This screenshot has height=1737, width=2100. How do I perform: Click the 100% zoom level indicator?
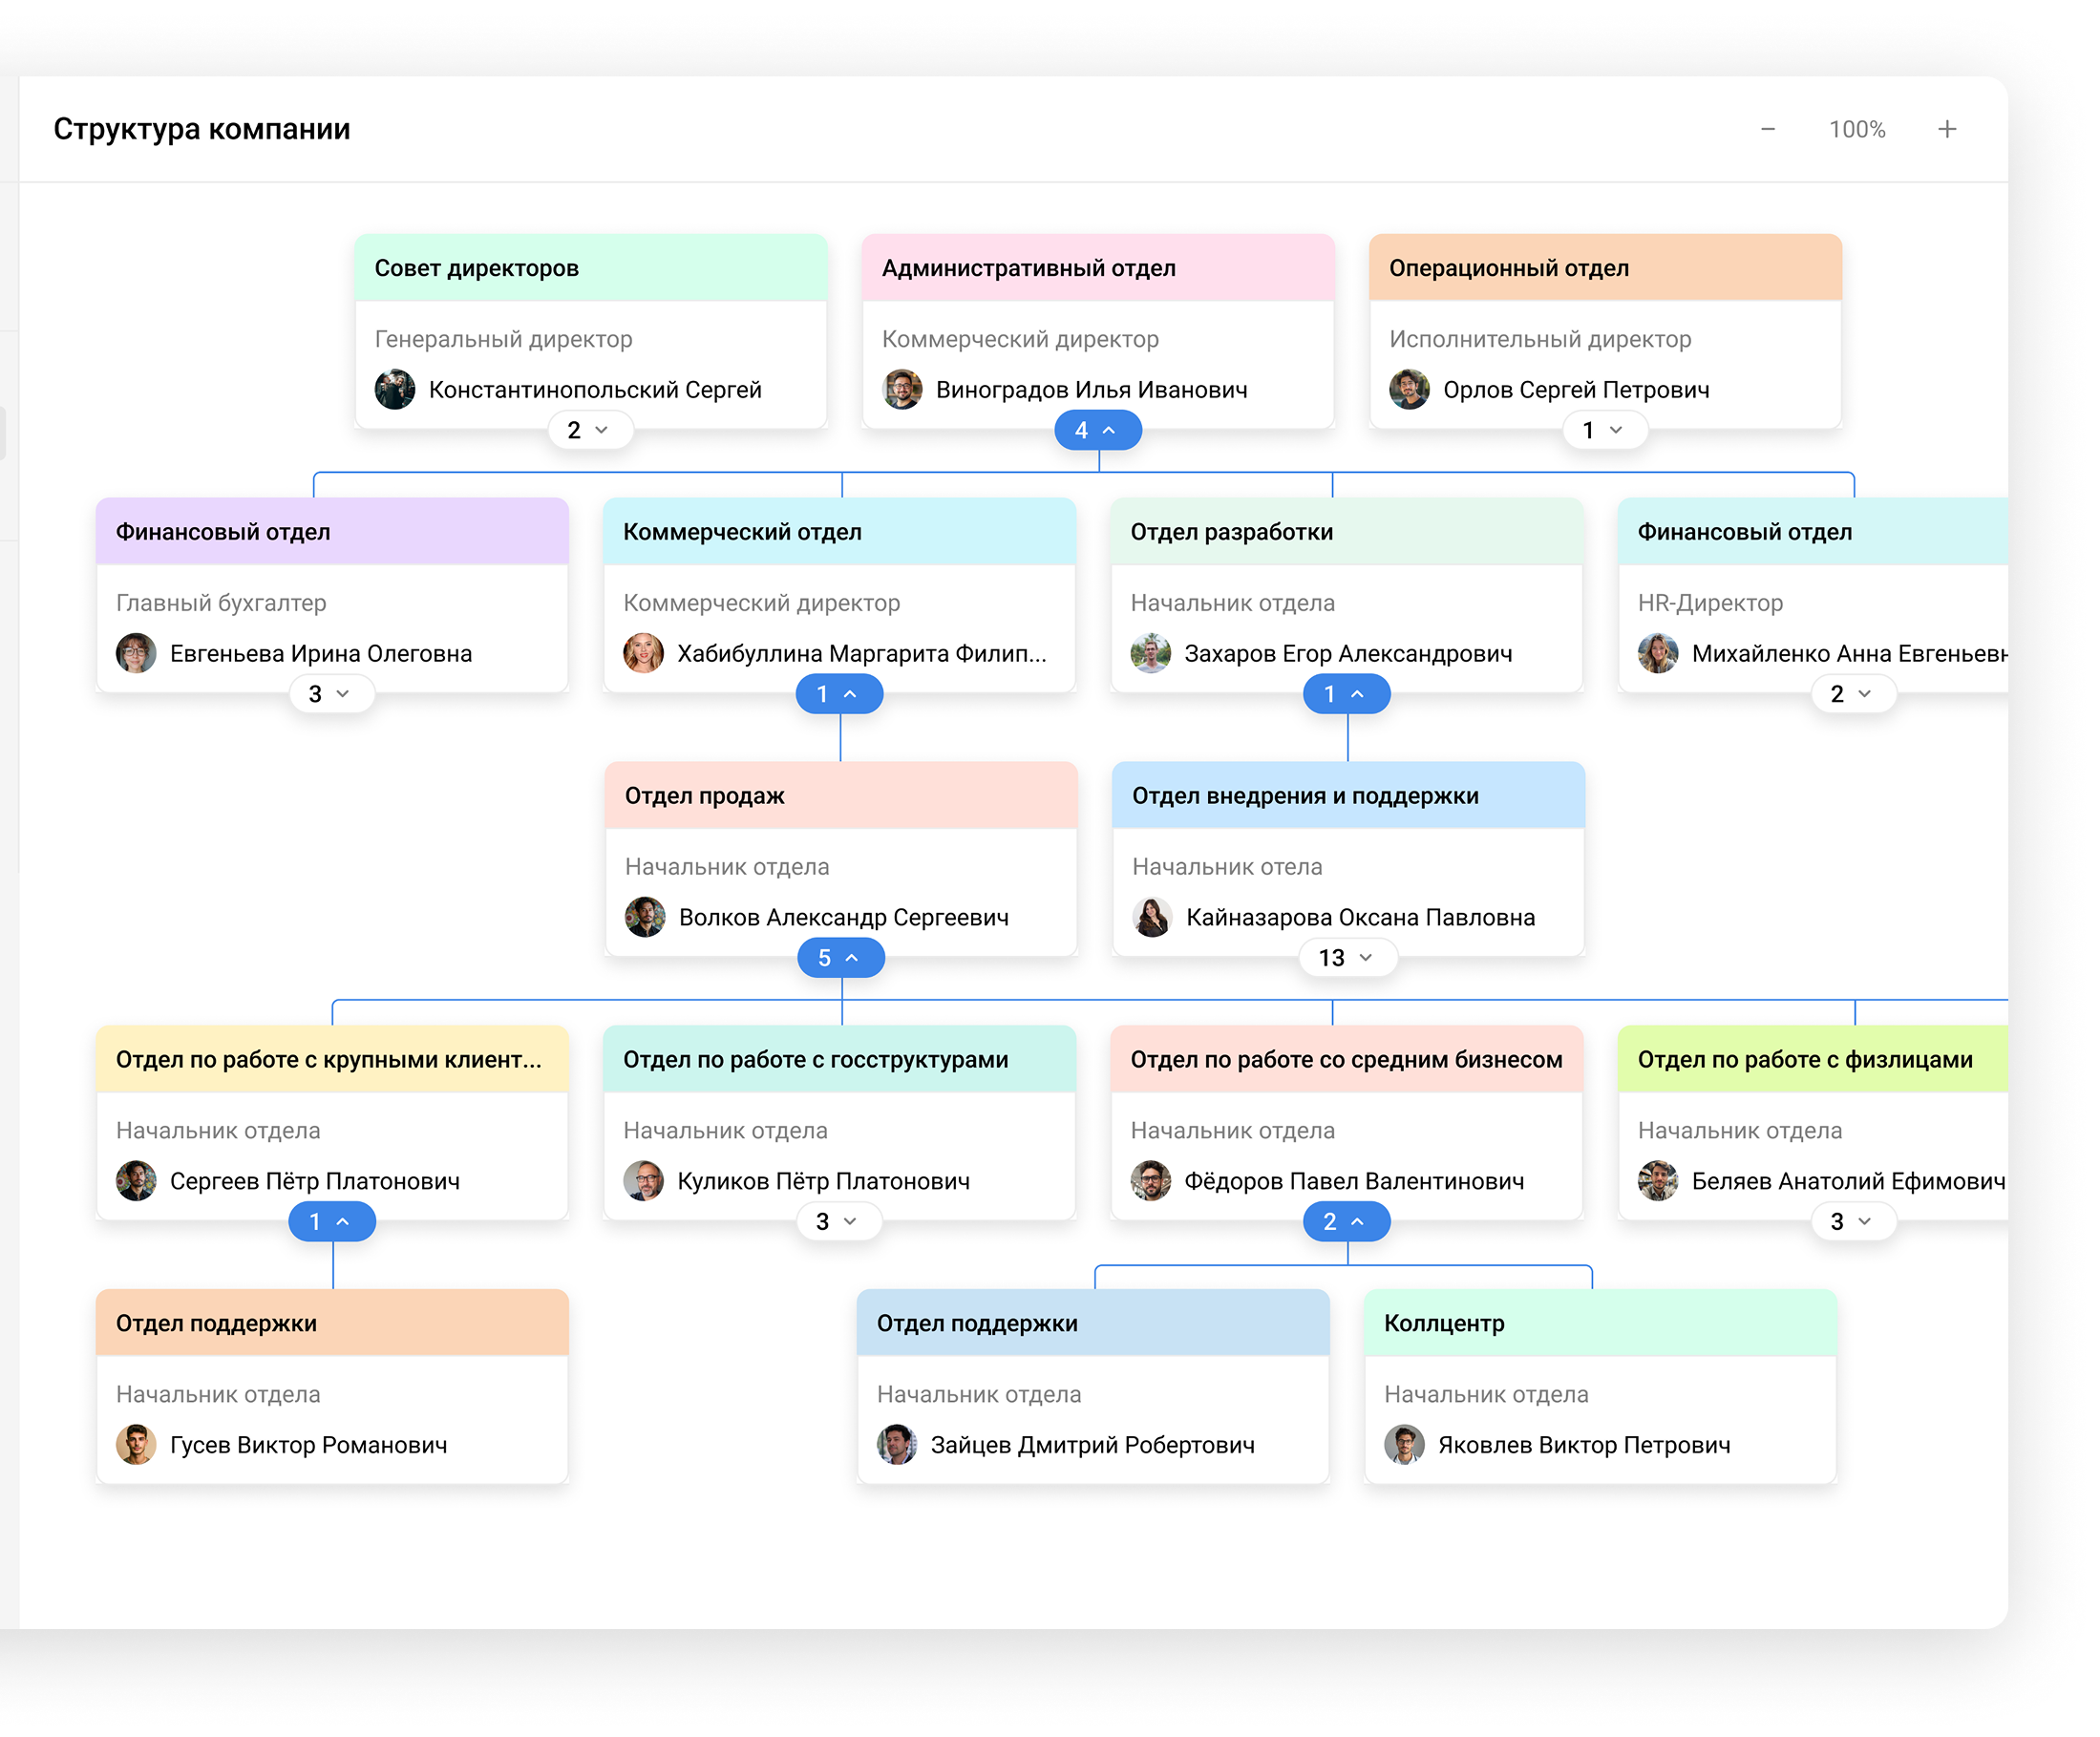[1857, 129]
